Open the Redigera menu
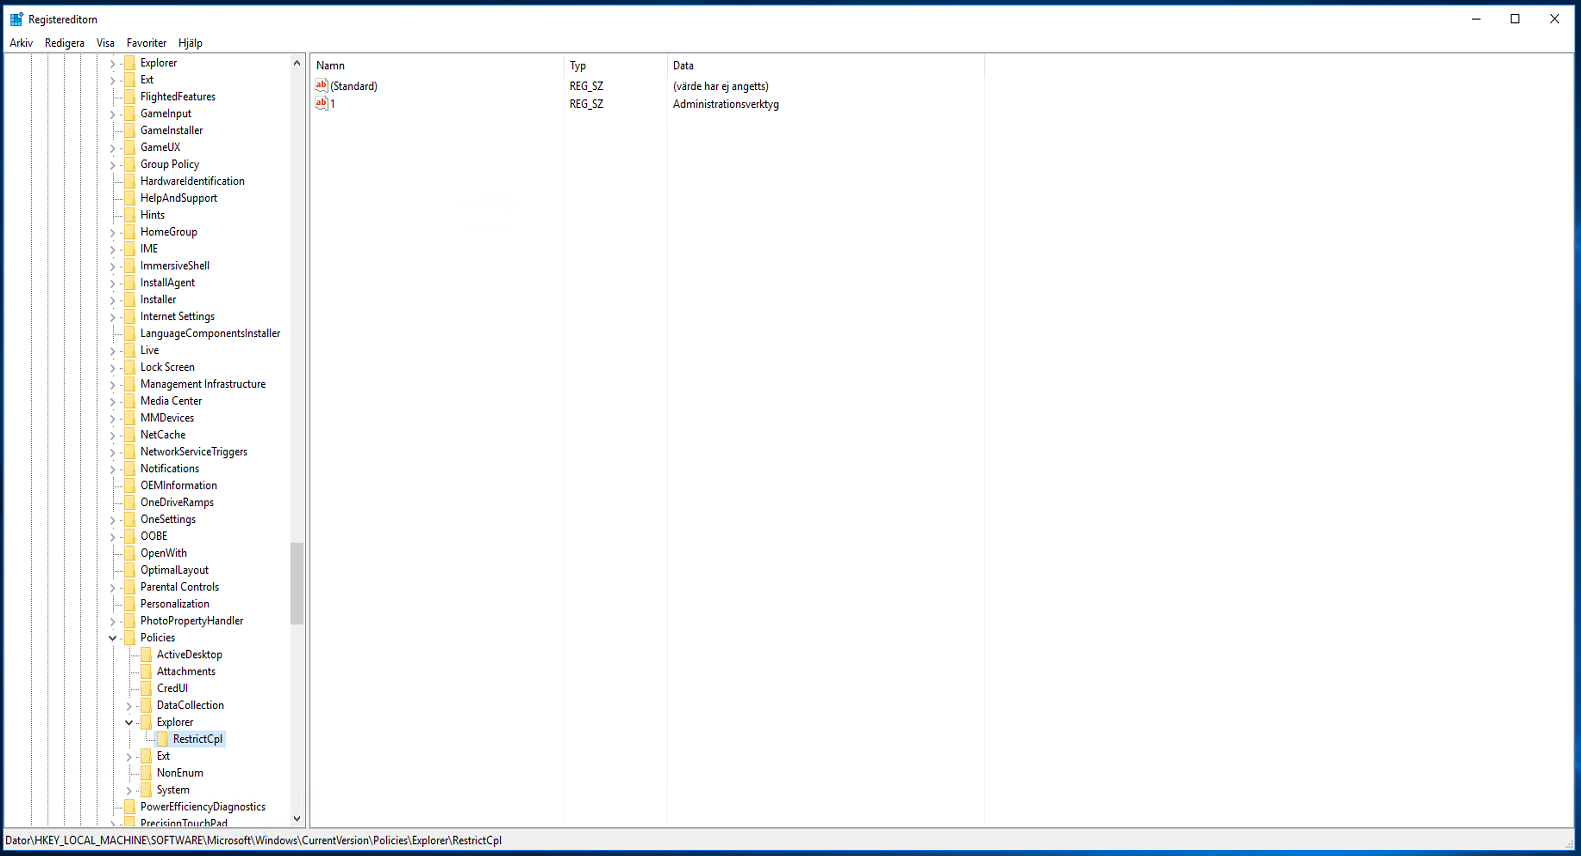Image resolution: width=1581 pixels, height=856 pixels. pos(64,43)
